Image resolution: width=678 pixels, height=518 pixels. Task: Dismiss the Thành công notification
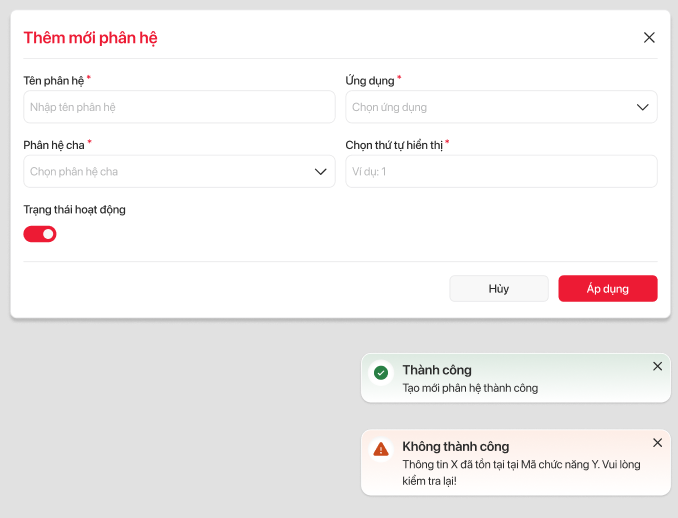(x=657, y=366)
